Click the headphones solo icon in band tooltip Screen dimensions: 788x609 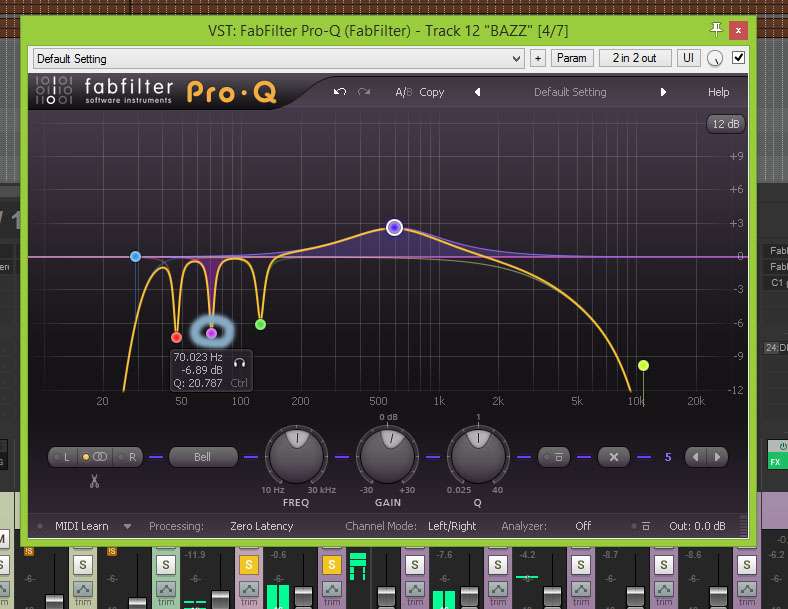[x=240, y=362]
